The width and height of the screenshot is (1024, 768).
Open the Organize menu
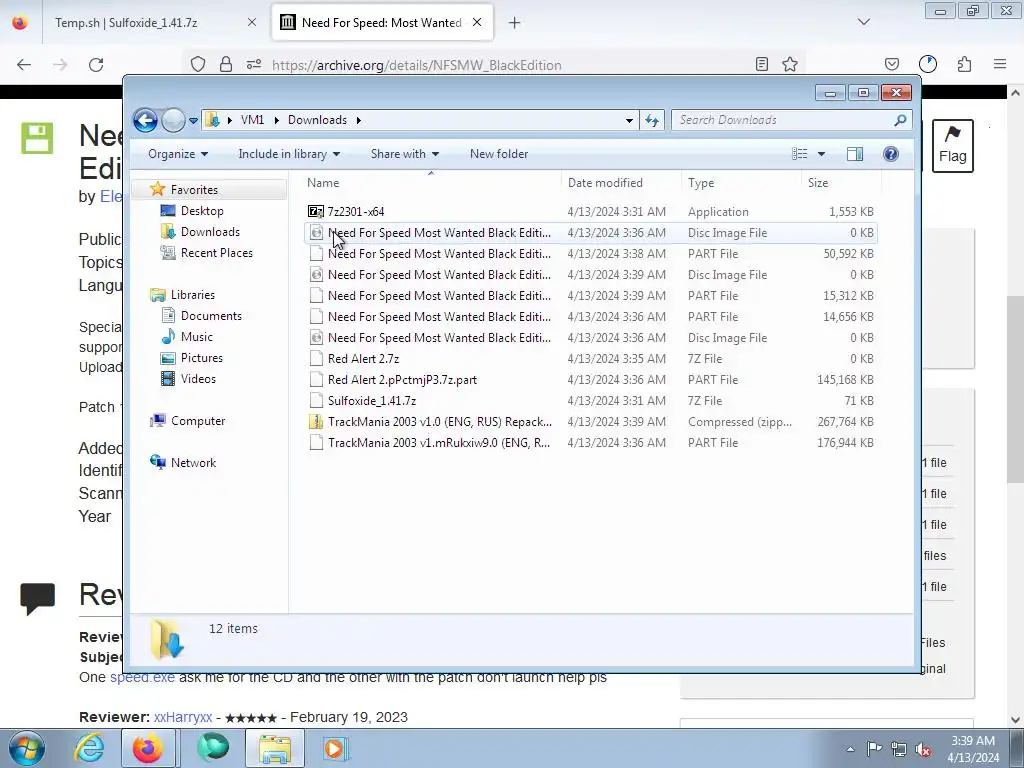[x=178, y=154]
